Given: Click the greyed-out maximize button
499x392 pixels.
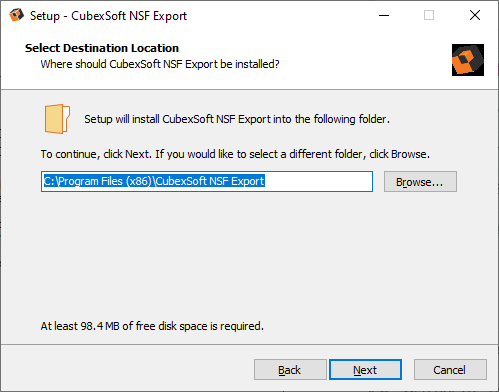Looking at the screenshot, I should click(x=429, y=15).
